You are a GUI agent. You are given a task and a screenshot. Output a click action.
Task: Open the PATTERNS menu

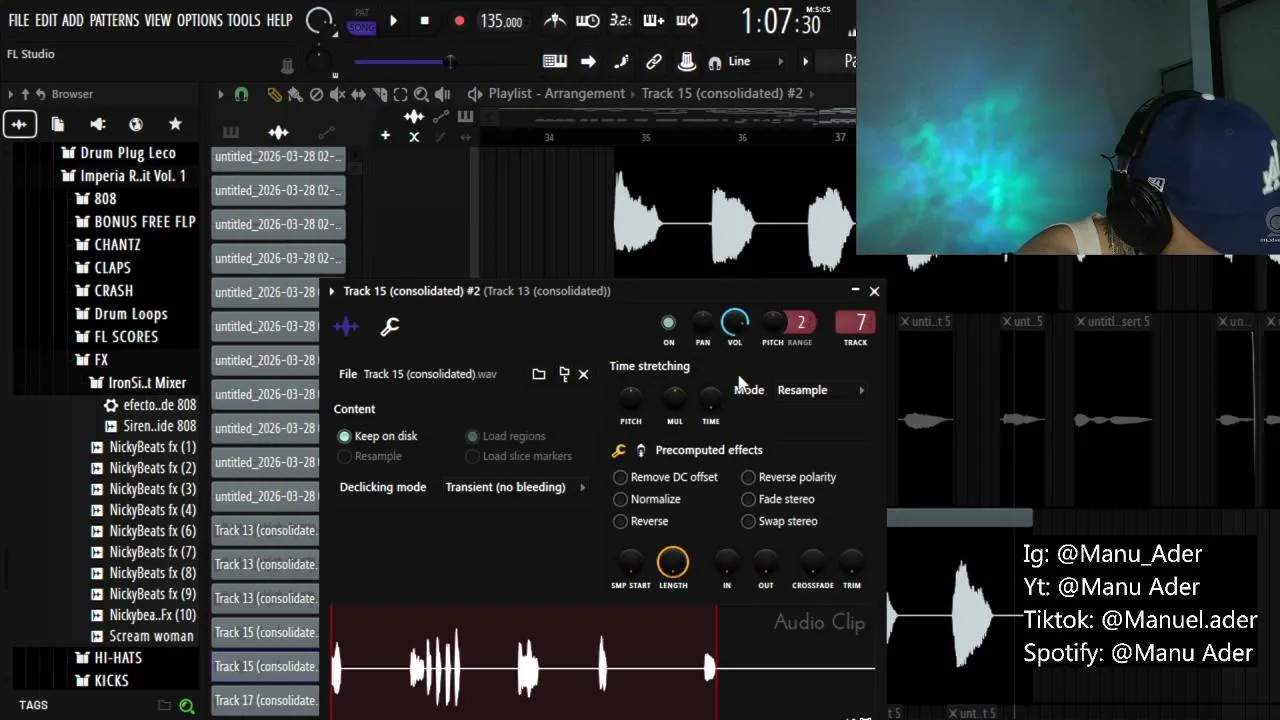pyautogui.click(x=114, y=20)
